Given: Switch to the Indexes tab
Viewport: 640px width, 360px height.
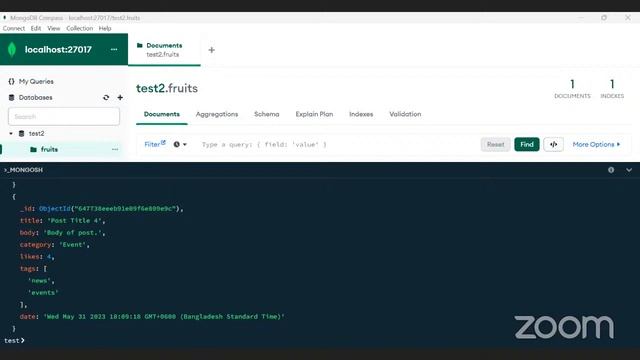Looking at the screenshot, I should coord(361,114).
